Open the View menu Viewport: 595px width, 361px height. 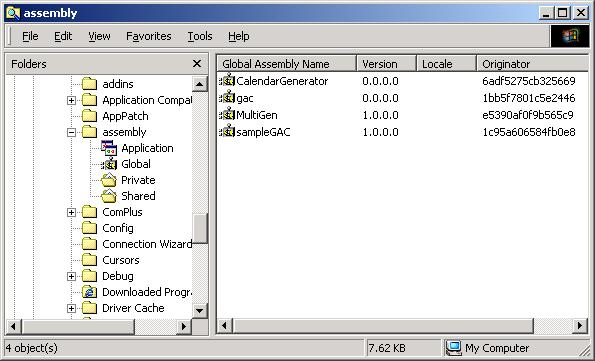point(99,36)
